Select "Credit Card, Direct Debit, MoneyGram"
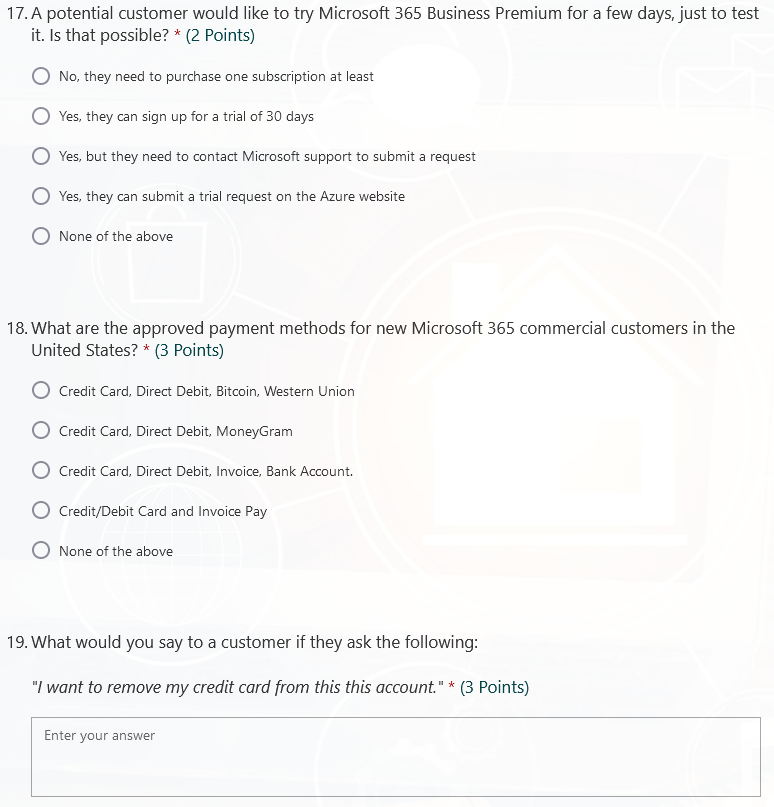Screen dimensions: 774x807 click(x=41, y=431)
